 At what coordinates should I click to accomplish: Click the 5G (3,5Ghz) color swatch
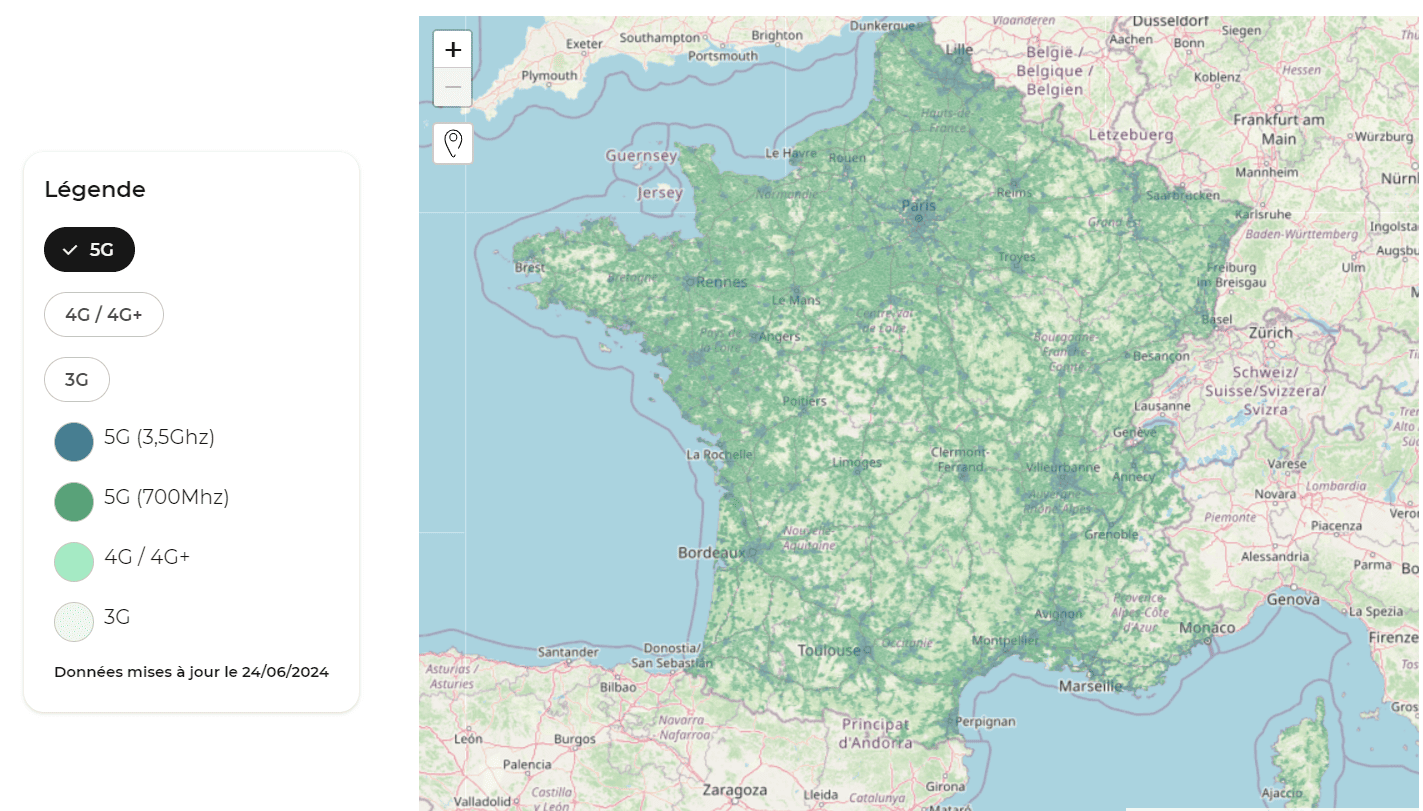coord(74,442)
